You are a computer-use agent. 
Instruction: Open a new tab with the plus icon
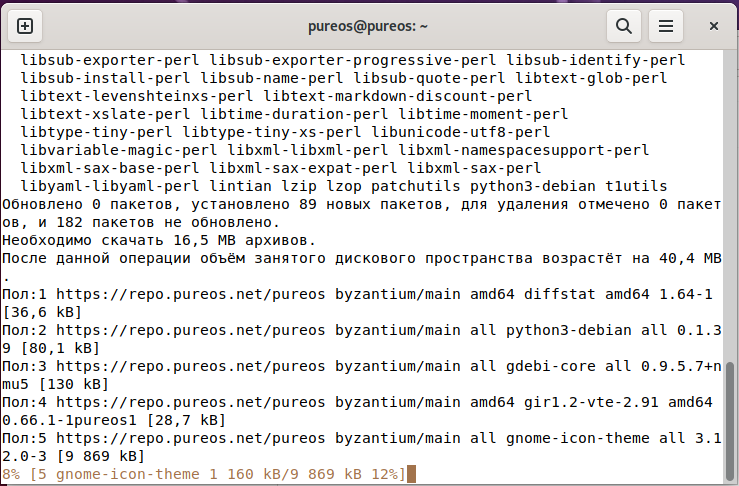pyautogui.click(x=25, y=26)
